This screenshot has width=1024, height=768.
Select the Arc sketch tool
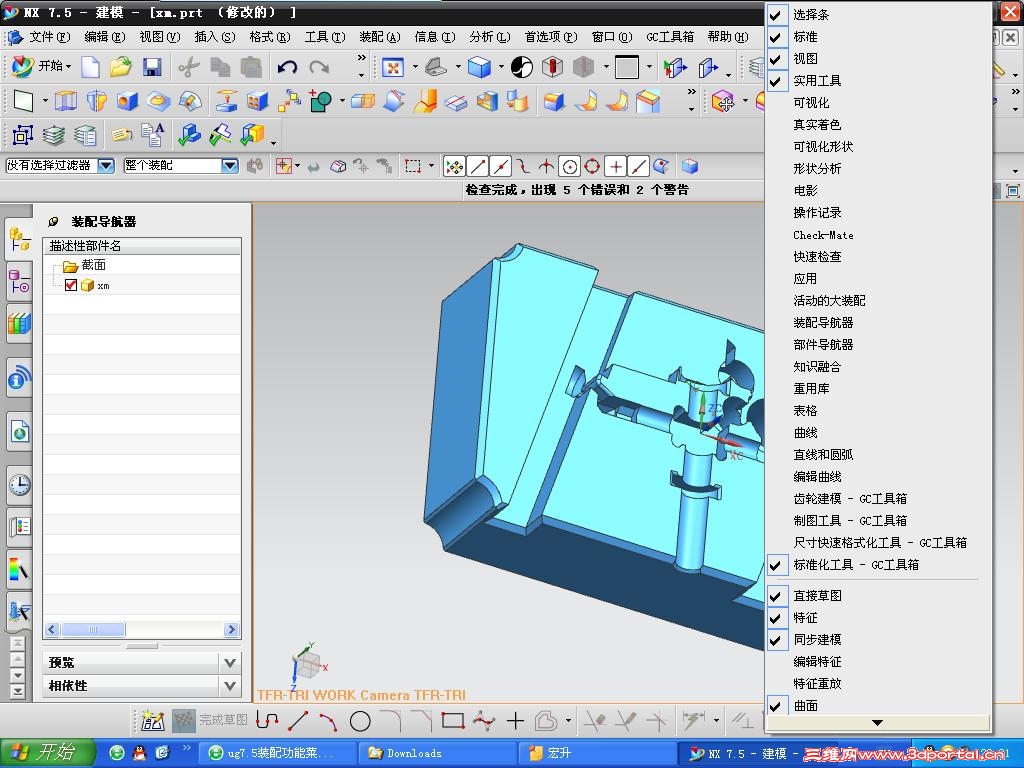(328, 720)
